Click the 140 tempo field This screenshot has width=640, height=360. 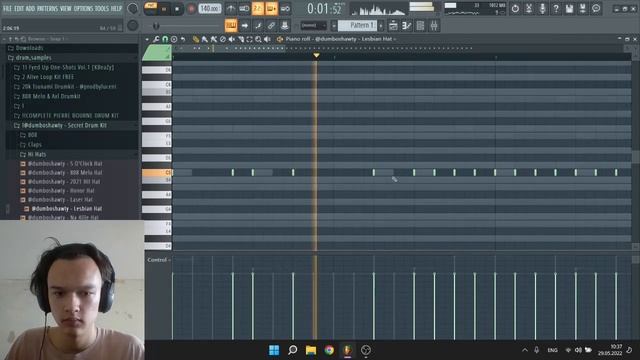point(210,8)
